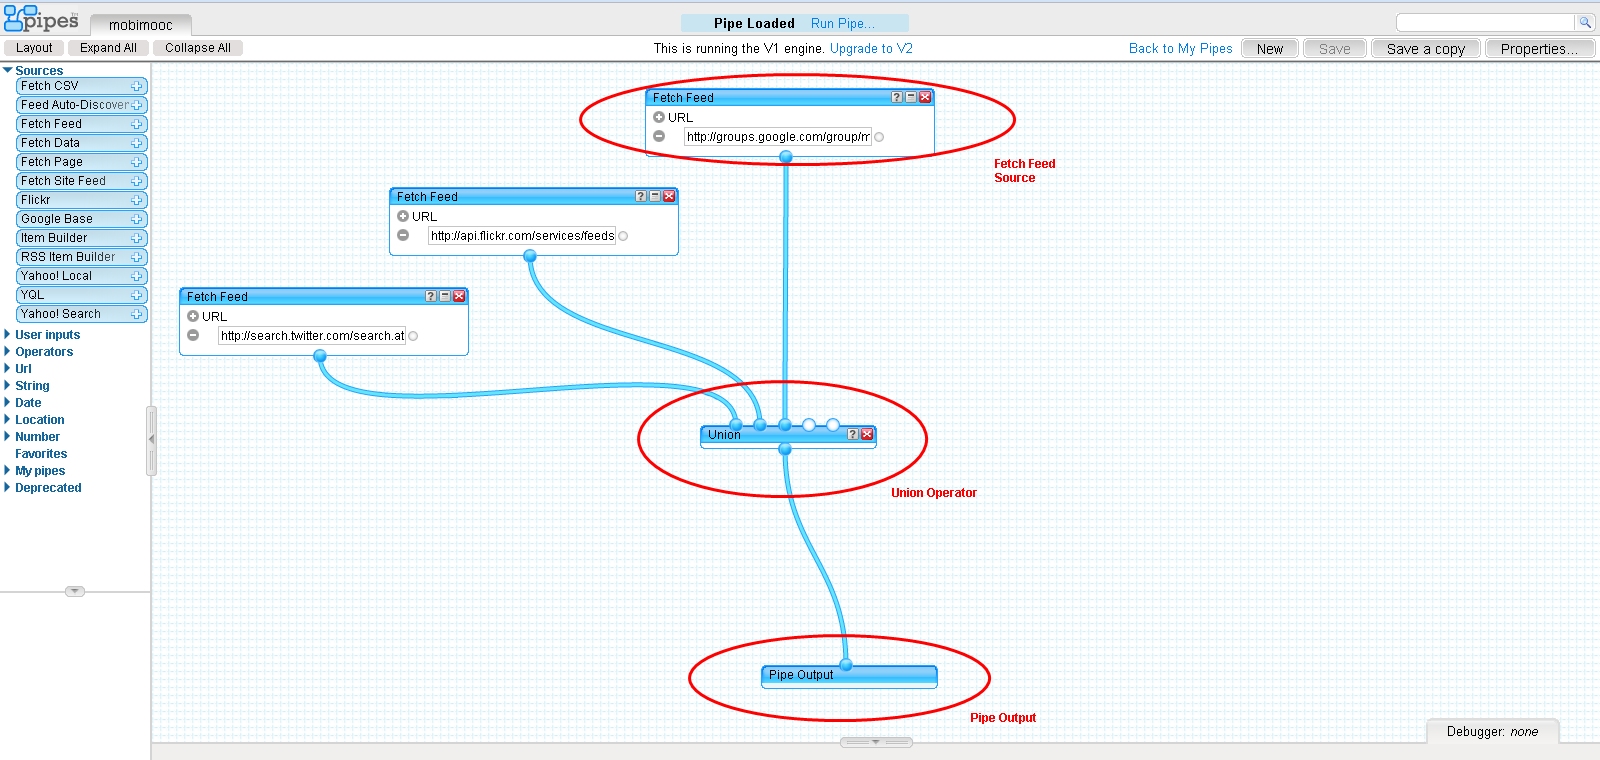Add Fetch CSV module using plus icon

point(137,86)
